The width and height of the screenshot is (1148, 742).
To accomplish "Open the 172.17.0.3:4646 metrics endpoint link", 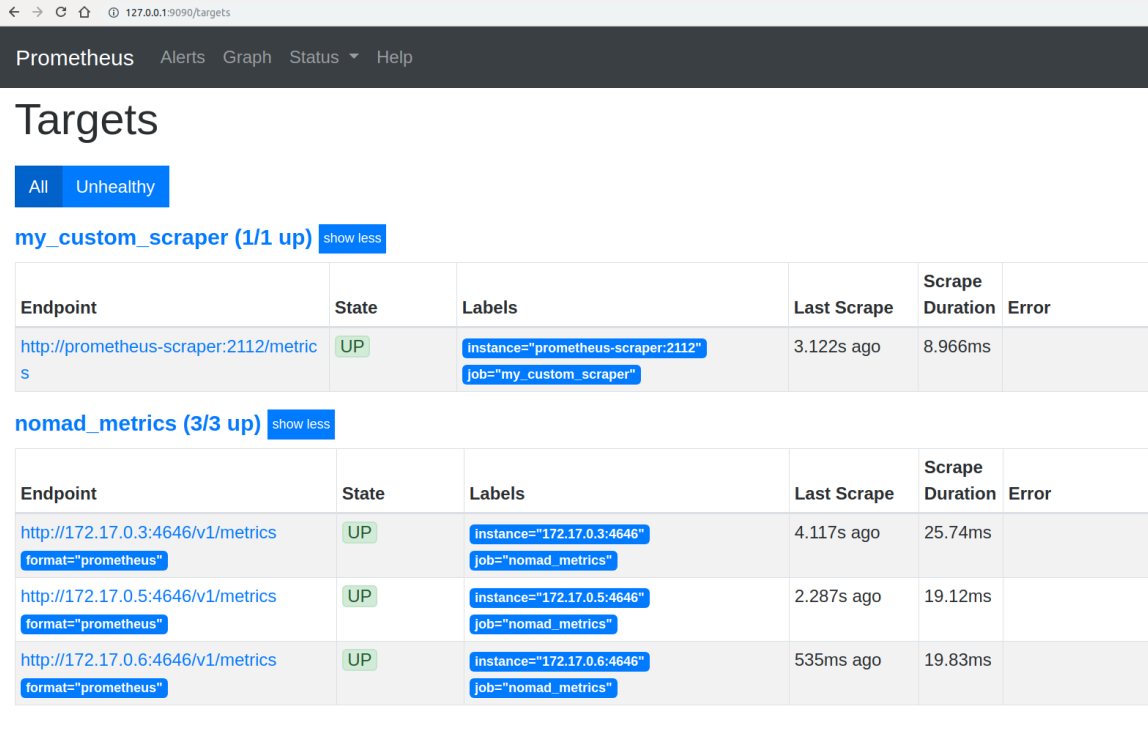I will pyautogui.click(x=149, y=533).
